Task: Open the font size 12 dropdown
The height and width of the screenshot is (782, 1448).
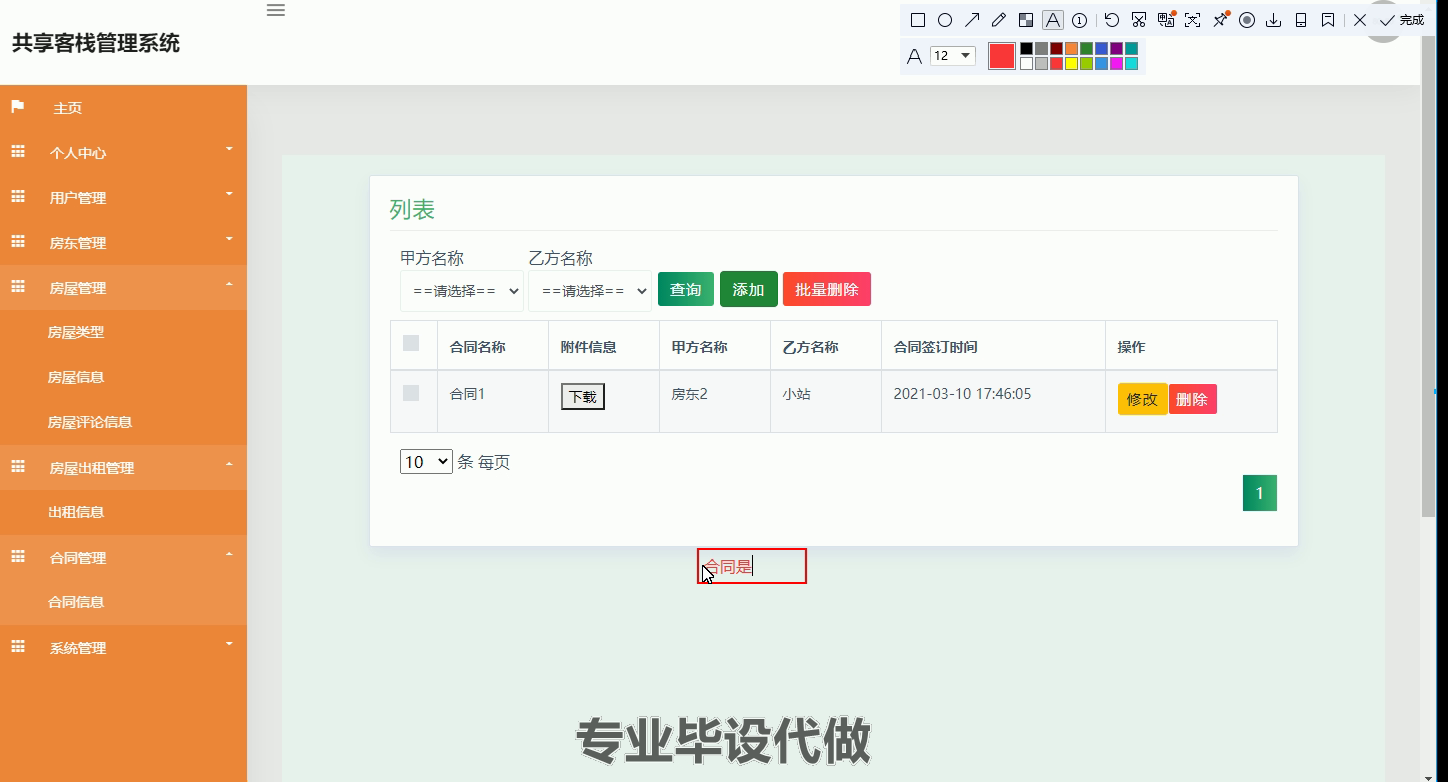Action: click(x=952, y=55)
